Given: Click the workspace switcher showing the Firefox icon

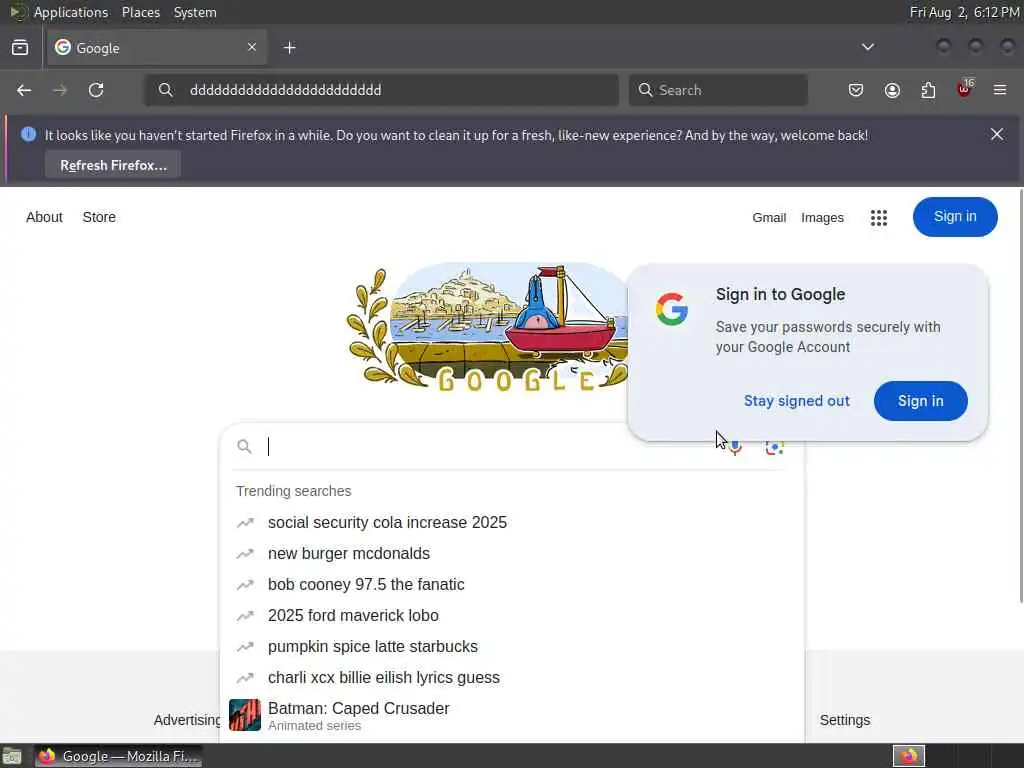Looking at the screenshot, I should coord(909,757).
